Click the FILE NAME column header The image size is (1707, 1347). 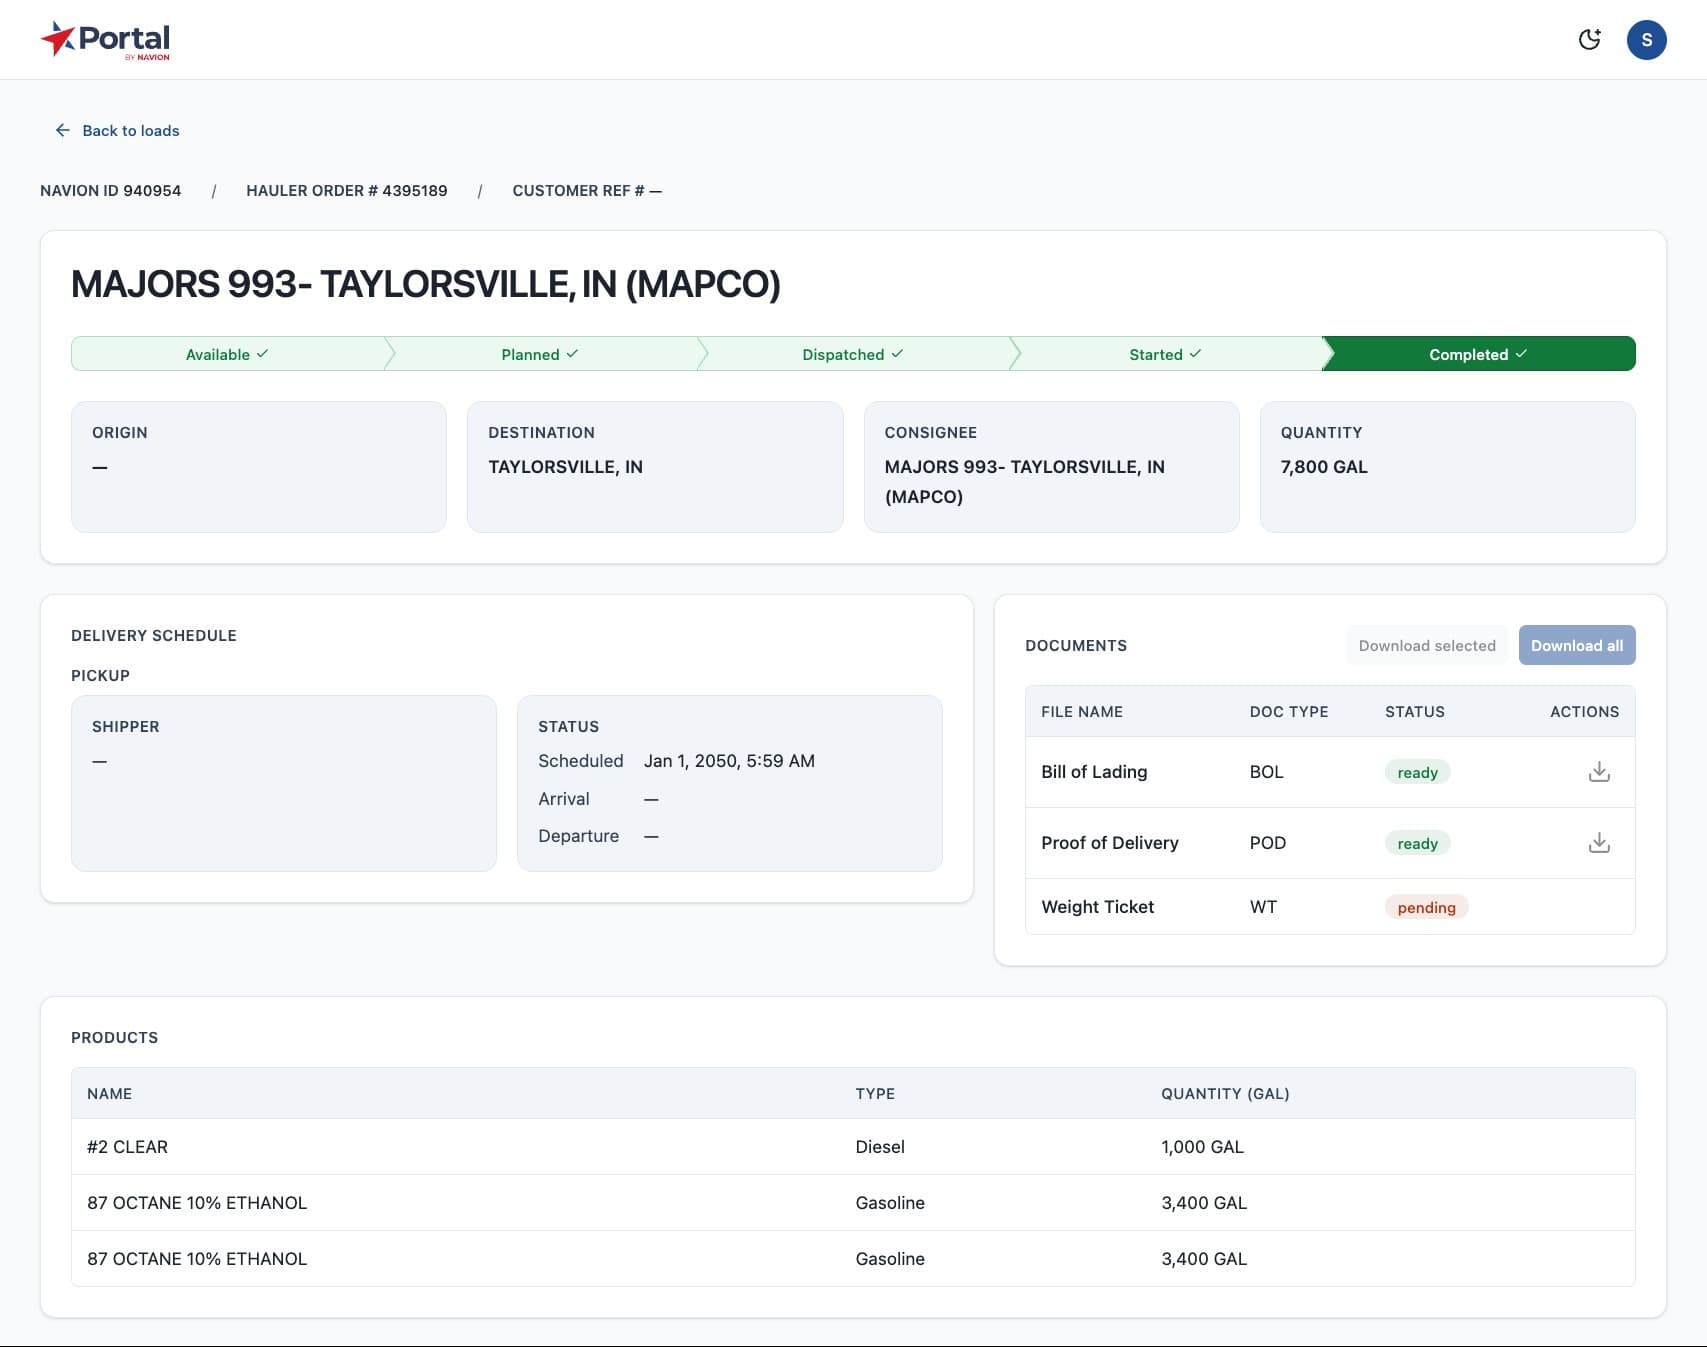coord(1082,712)
